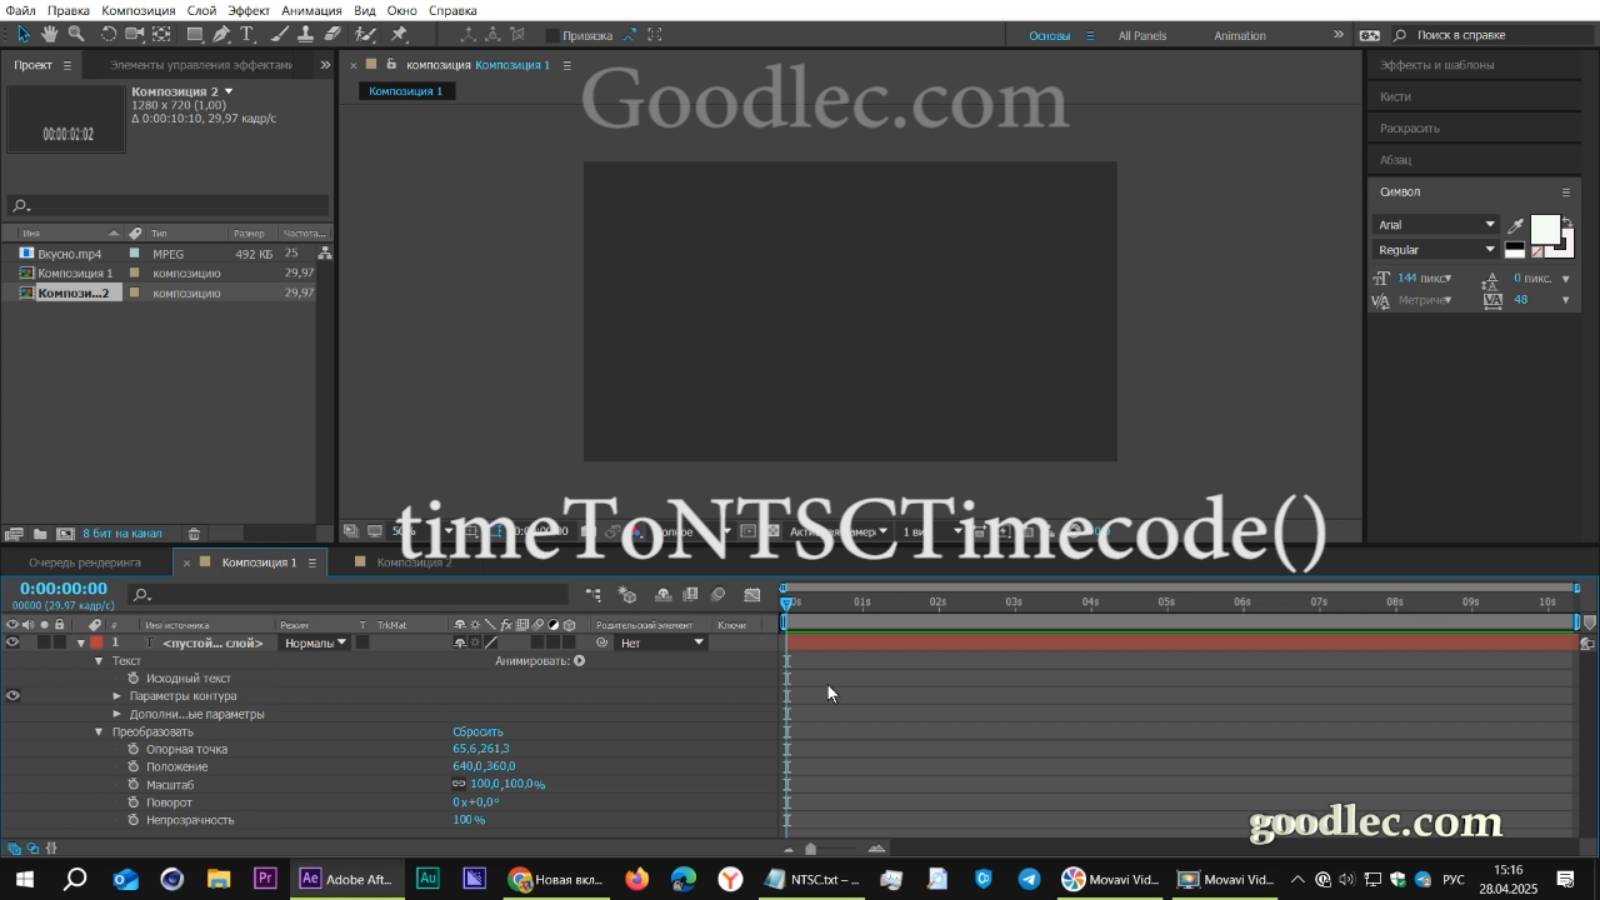This screenshot has width=1600, height=900.
Task: Select the Zoom tool
Action: [75, 34]
